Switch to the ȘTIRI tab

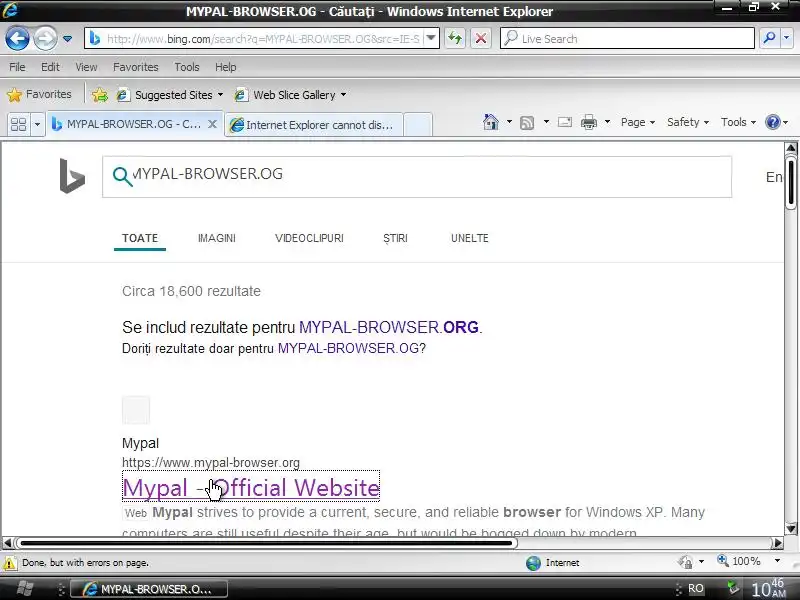coord(395,238)
